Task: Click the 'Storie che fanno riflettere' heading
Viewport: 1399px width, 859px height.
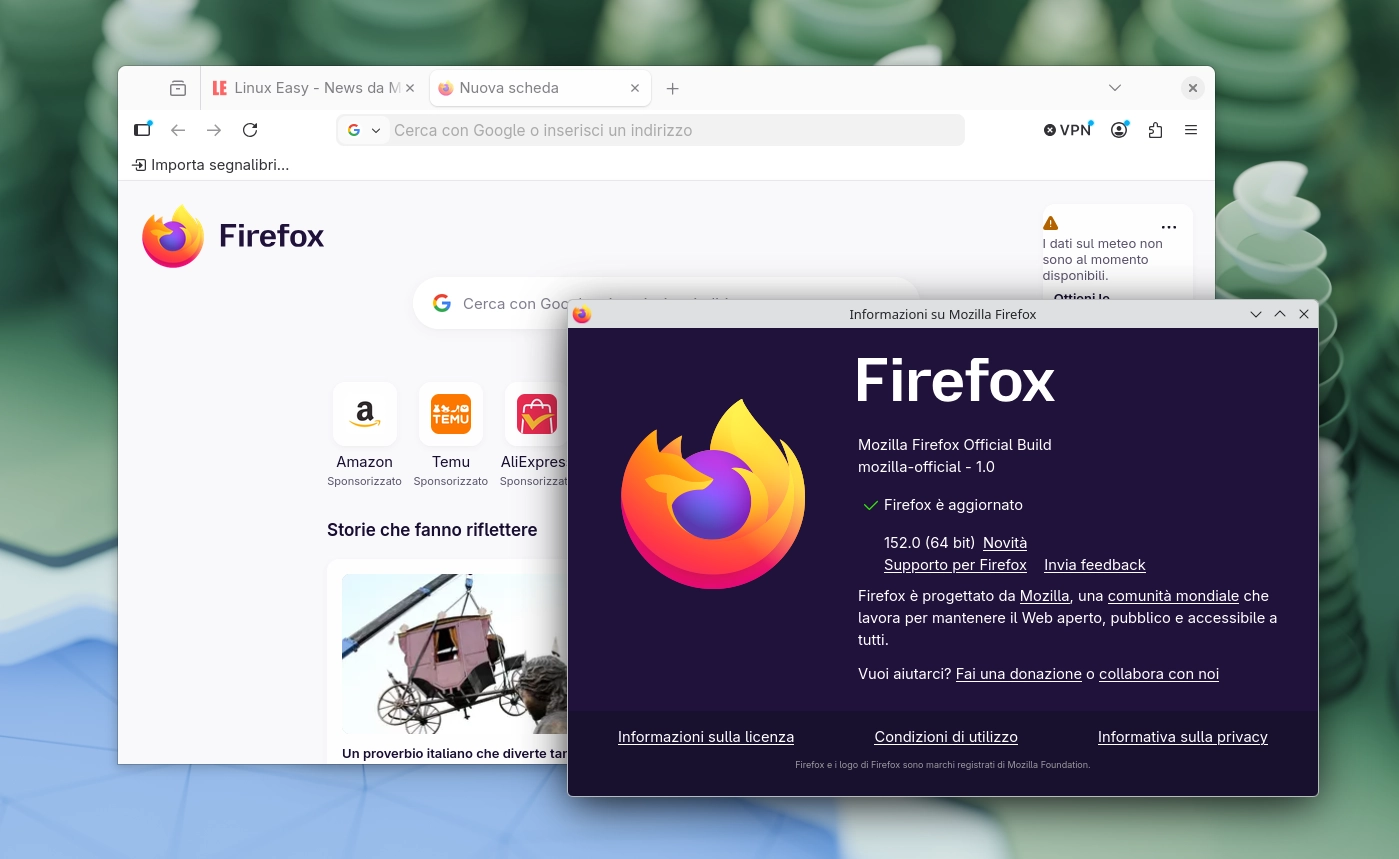Action: [x=432, y=530]
